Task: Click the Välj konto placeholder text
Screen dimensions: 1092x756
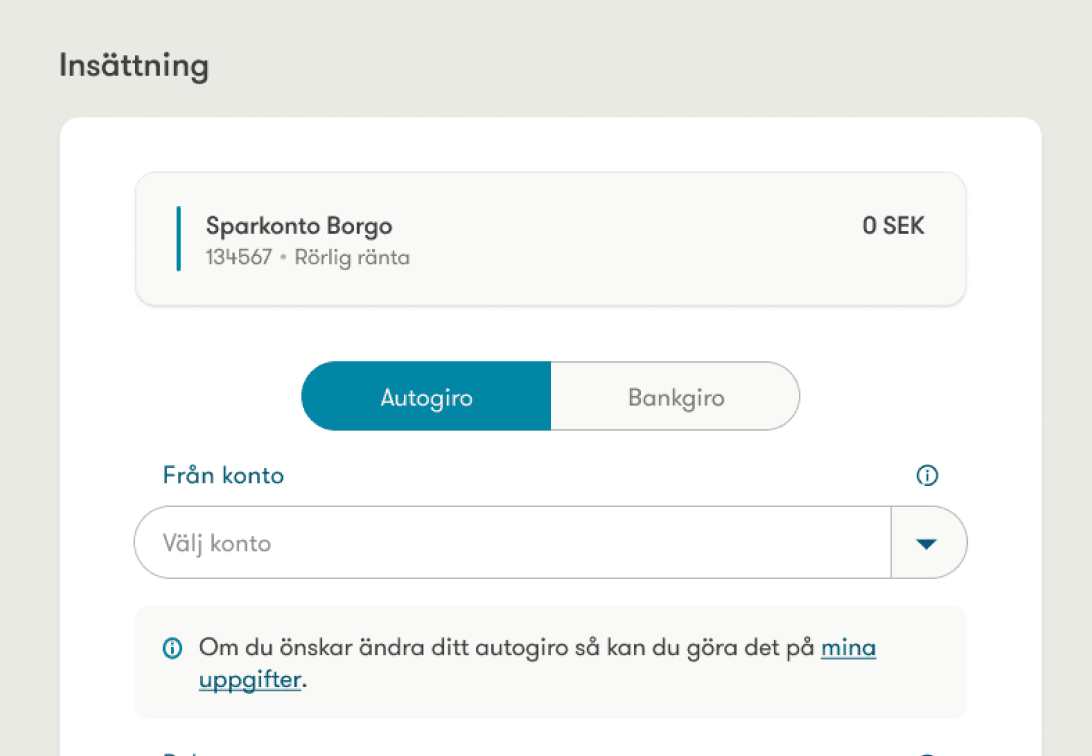Action: click(217, 543)
